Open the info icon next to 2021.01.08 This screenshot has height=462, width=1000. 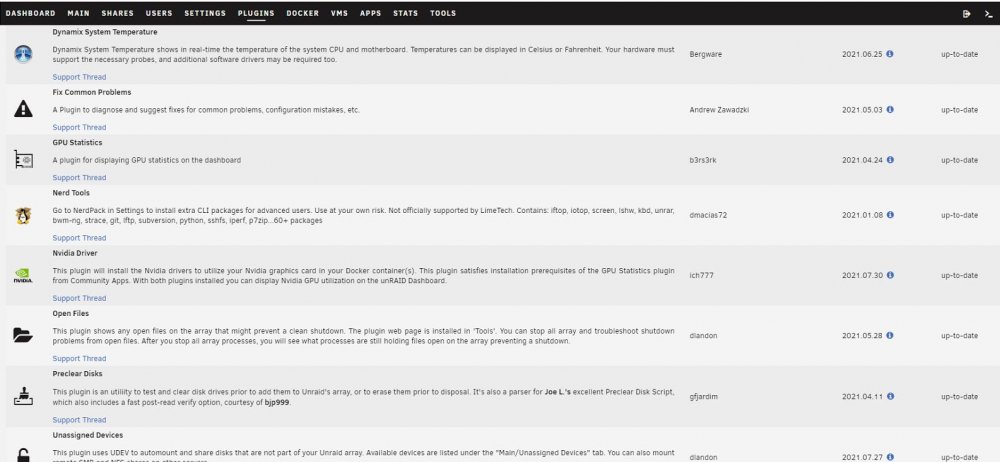890,215
